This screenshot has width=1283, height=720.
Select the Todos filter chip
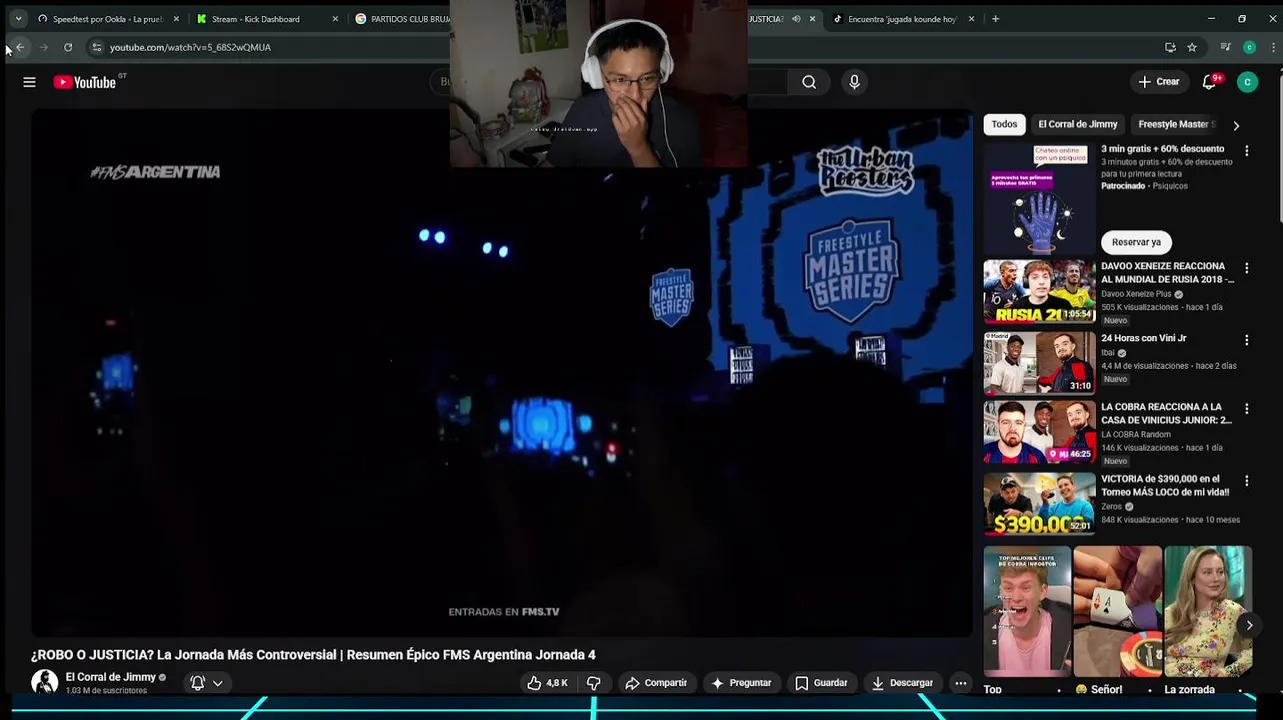coord(1004,124)
